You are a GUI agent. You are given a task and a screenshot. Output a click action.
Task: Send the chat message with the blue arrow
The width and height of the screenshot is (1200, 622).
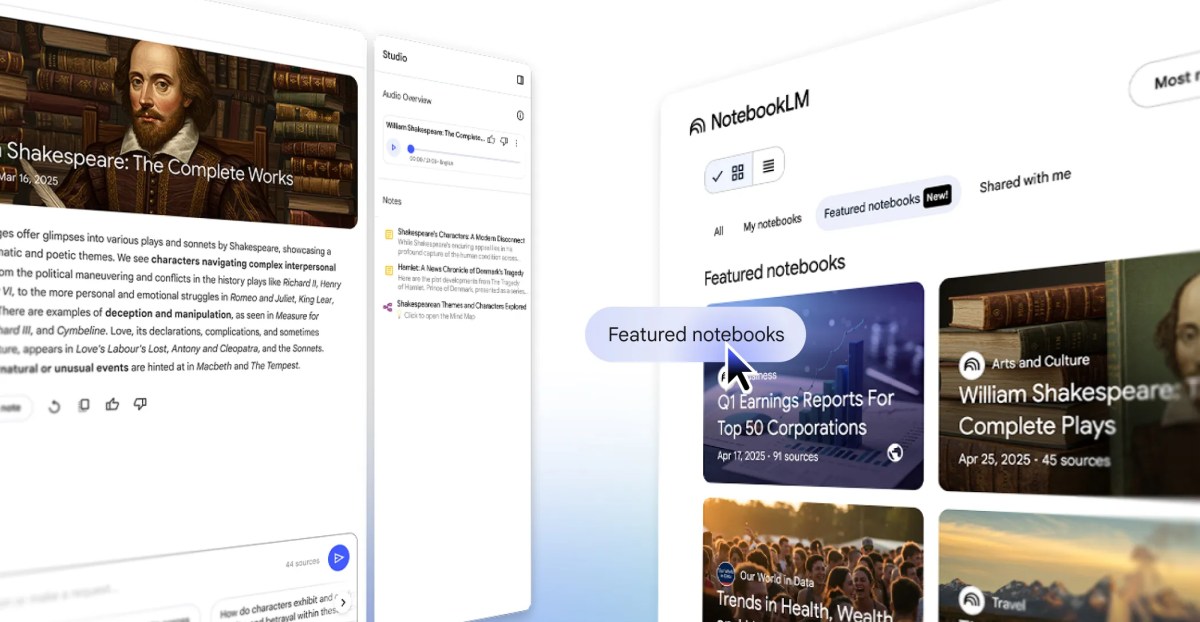tap(339, 558)
